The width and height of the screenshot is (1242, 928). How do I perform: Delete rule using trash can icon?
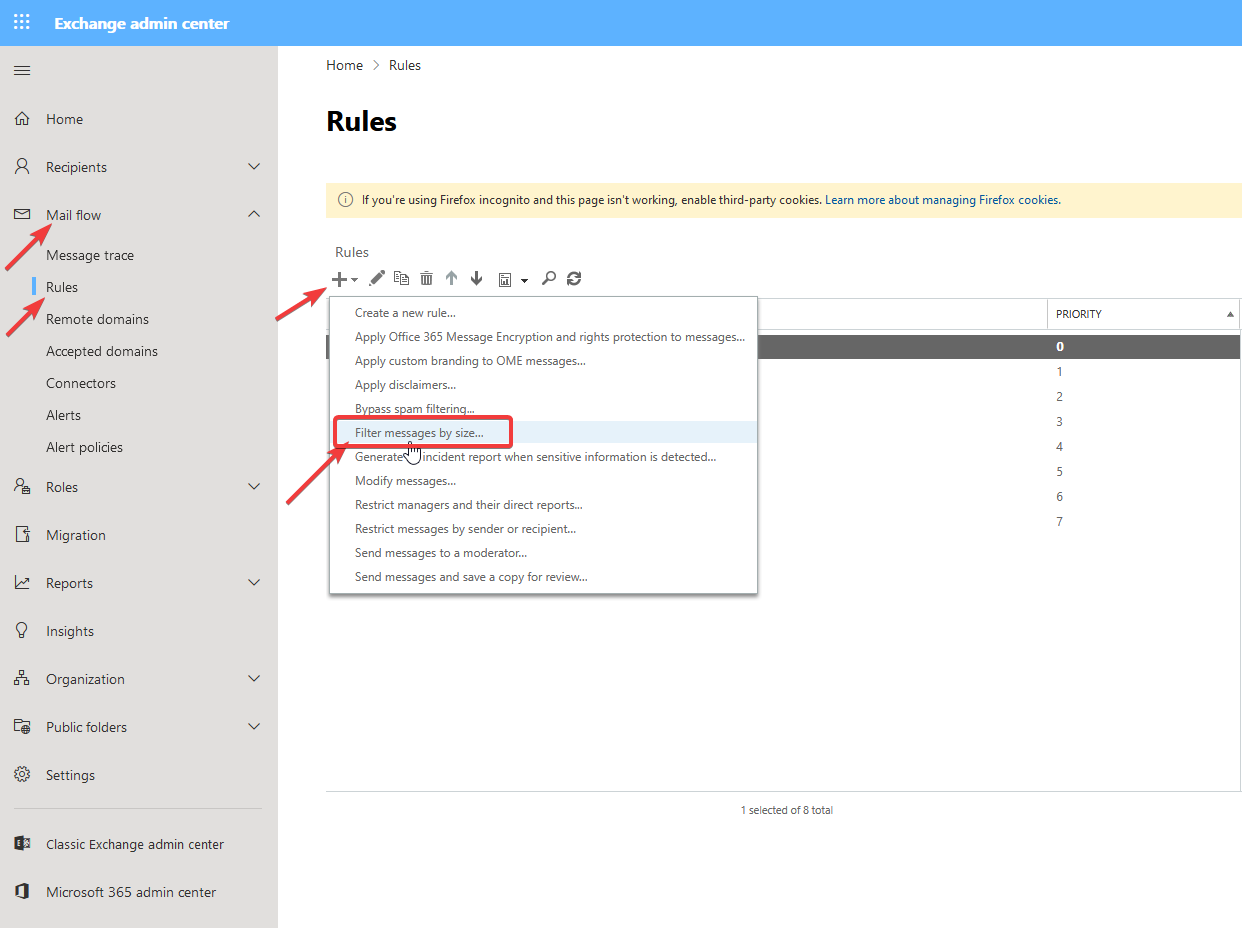(x=427, y=279)
